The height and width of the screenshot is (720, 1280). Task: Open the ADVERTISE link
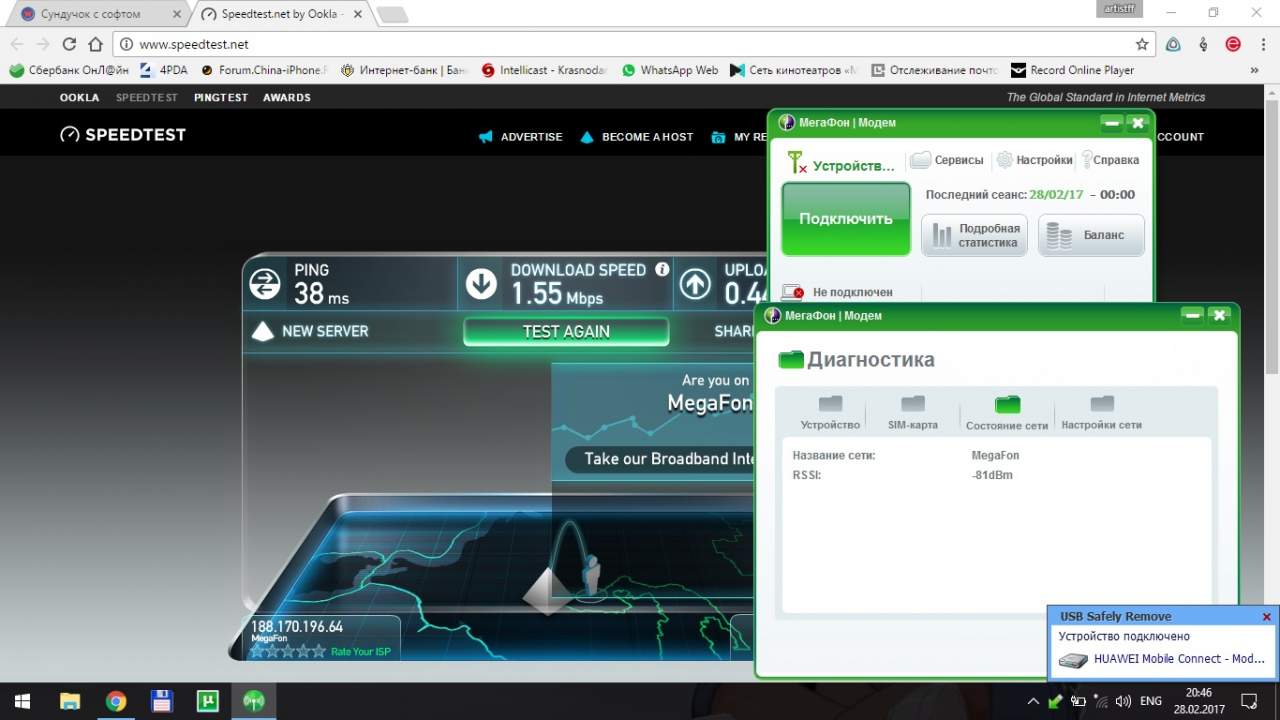521,137
